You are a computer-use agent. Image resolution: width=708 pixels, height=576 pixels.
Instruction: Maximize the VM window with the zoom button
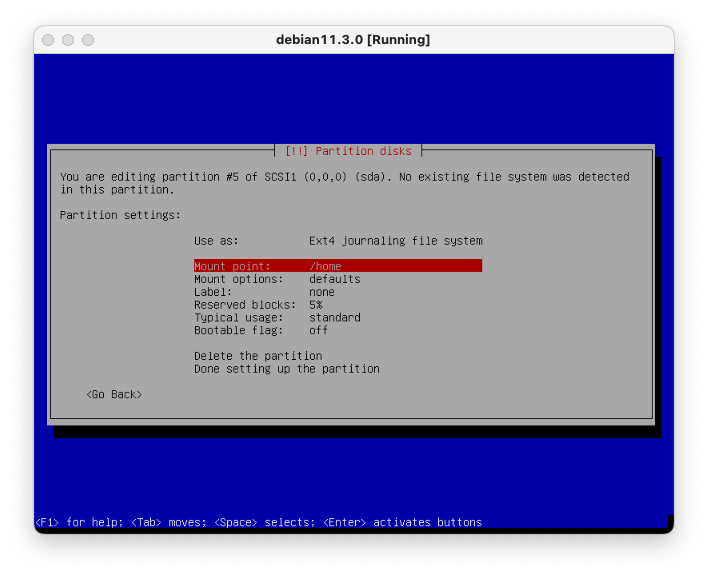[x=88, y=40]
